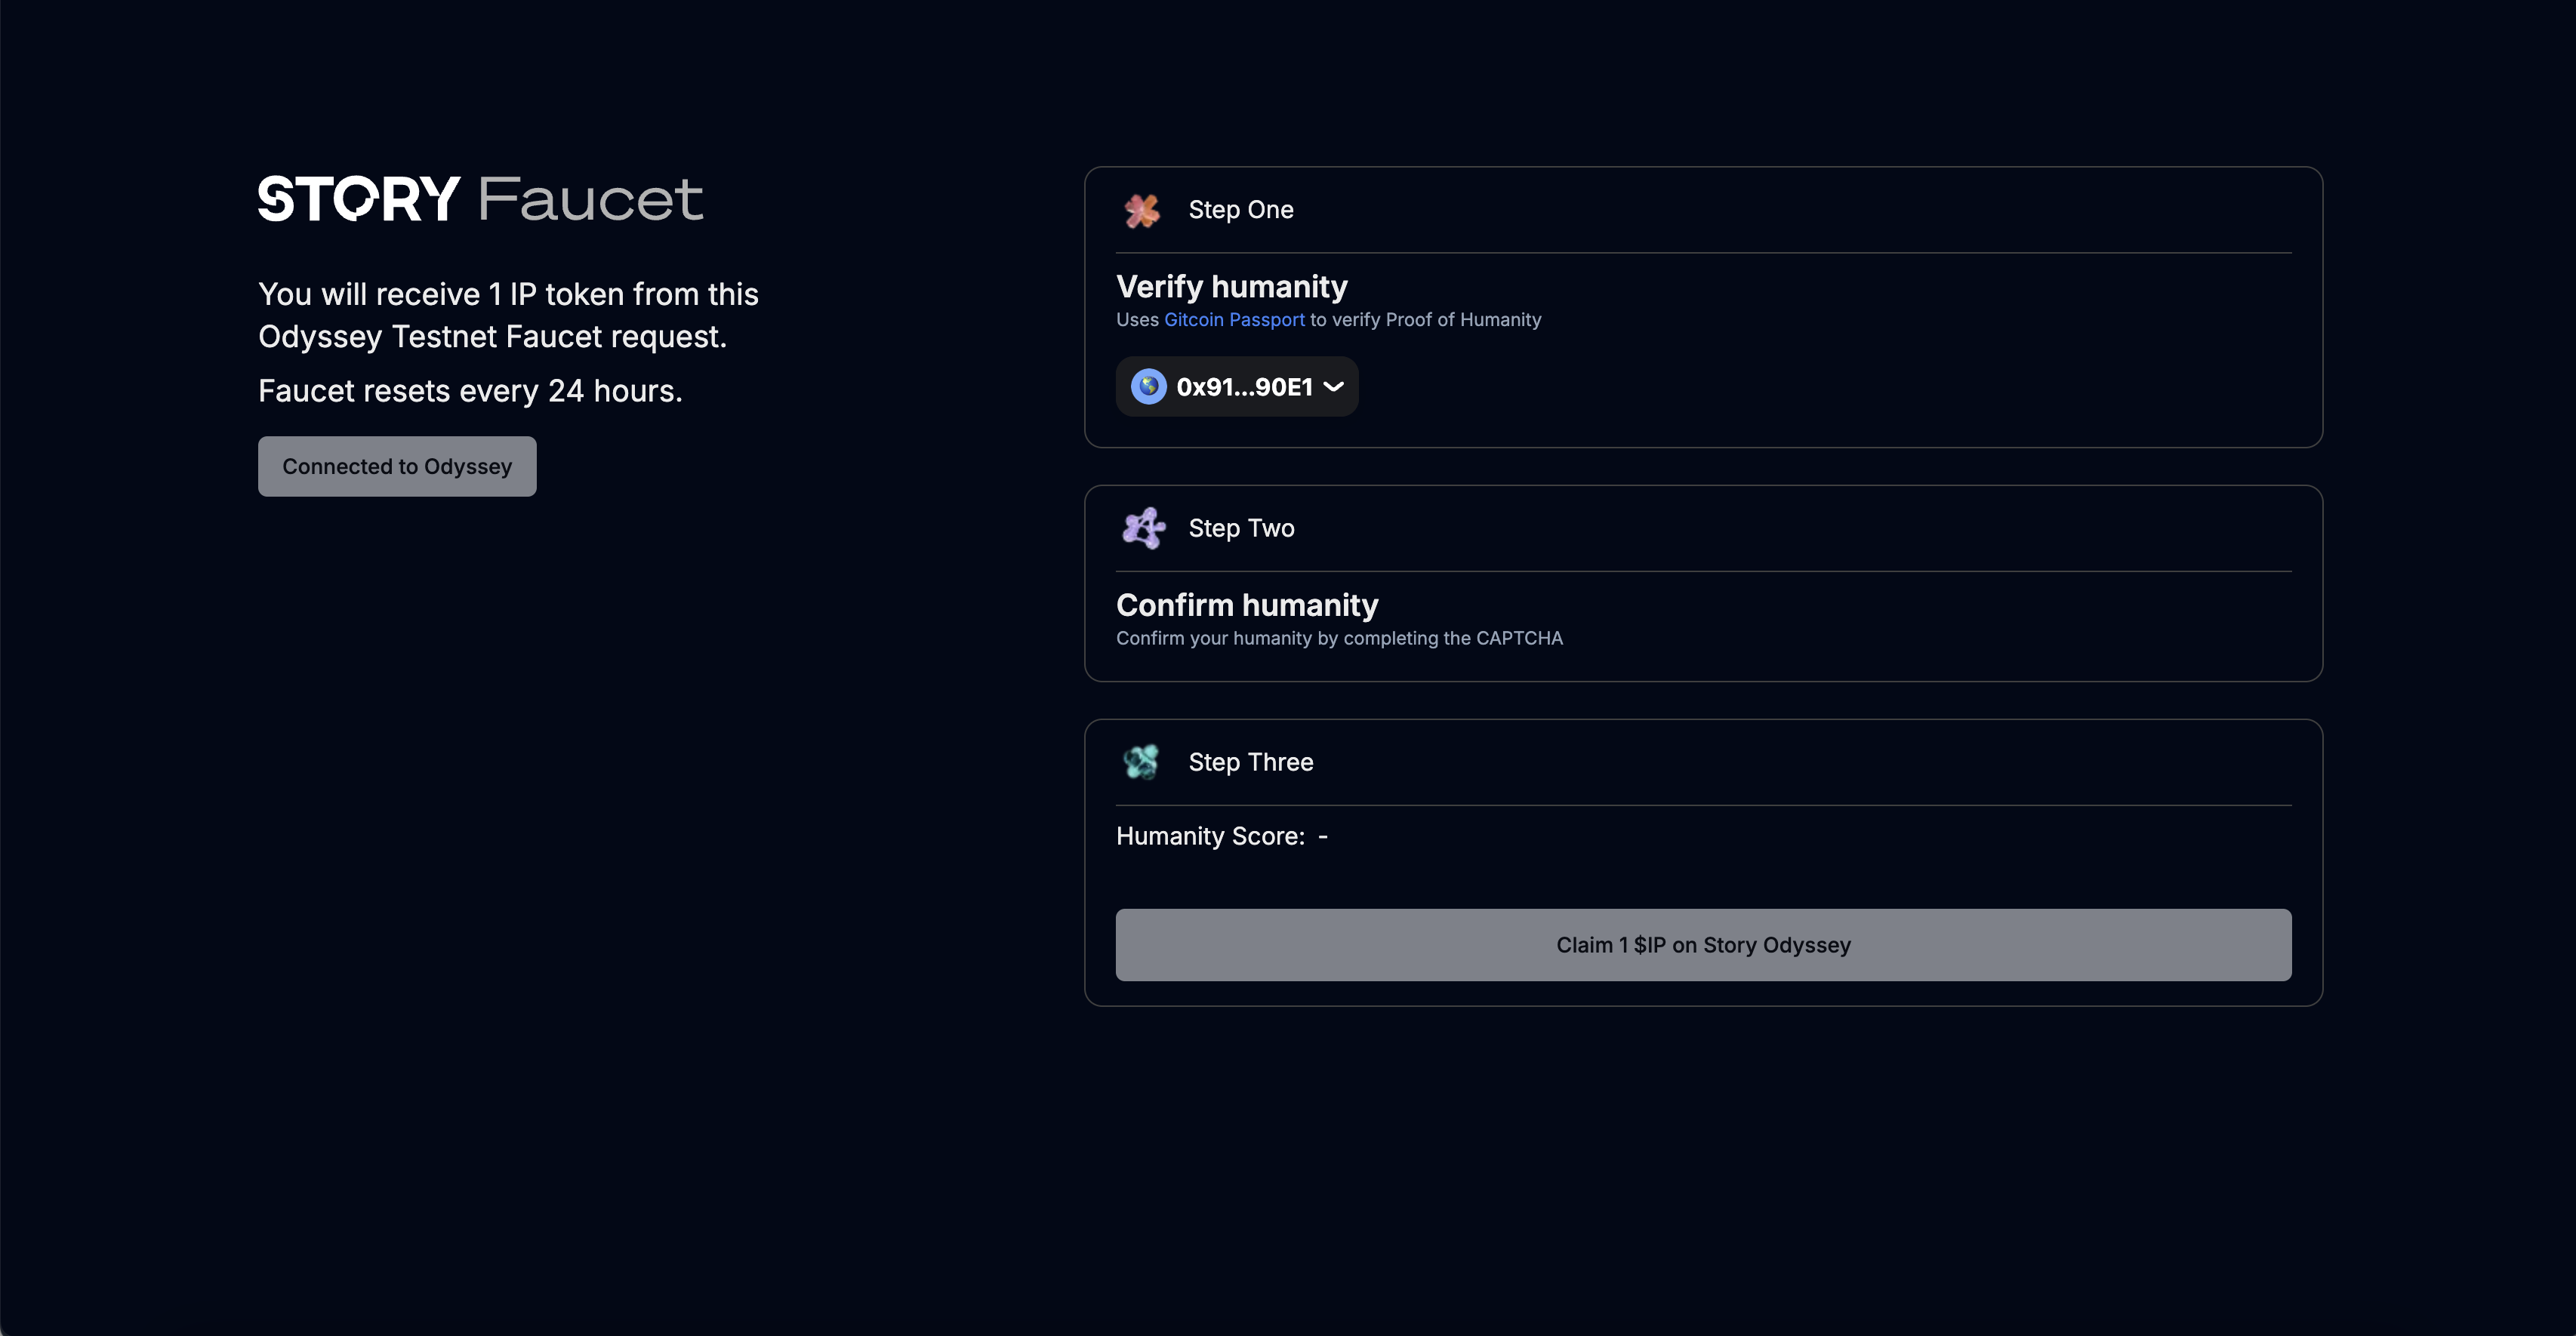Open the Gitcoin Passport link
Image resolution: width=2576 pixels, height=1336 pixels.
(1234, 319)
